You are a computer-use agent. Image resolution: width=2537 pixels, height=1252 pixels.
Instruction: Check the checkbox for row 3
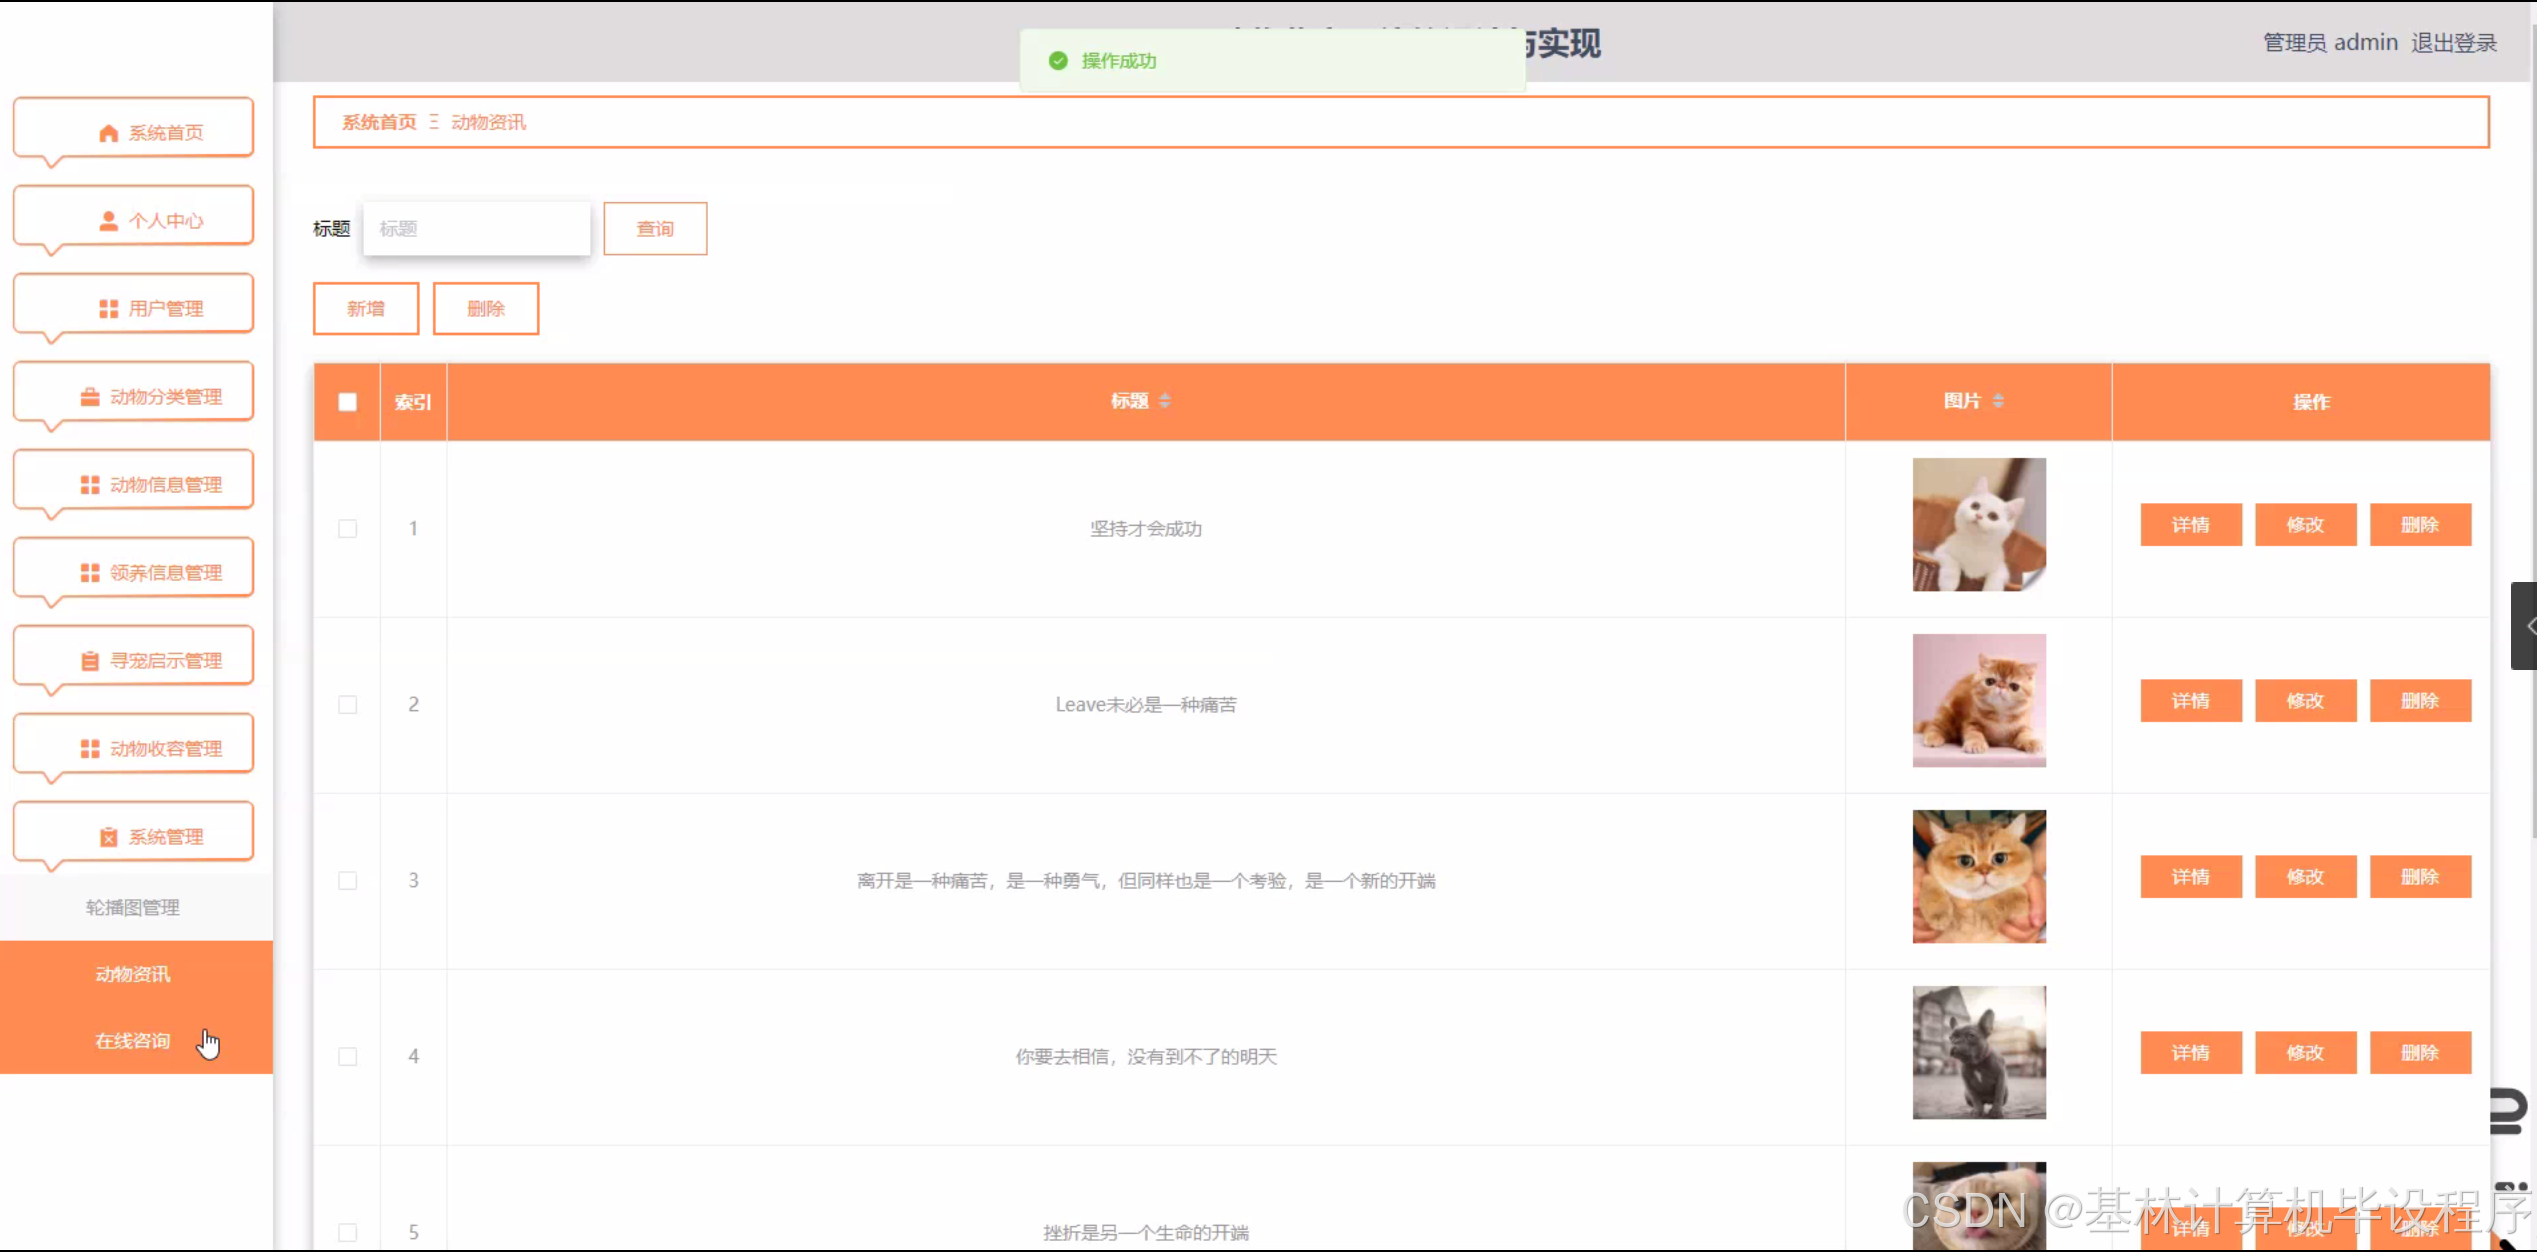pyautogui.click(x=347, y=880)
